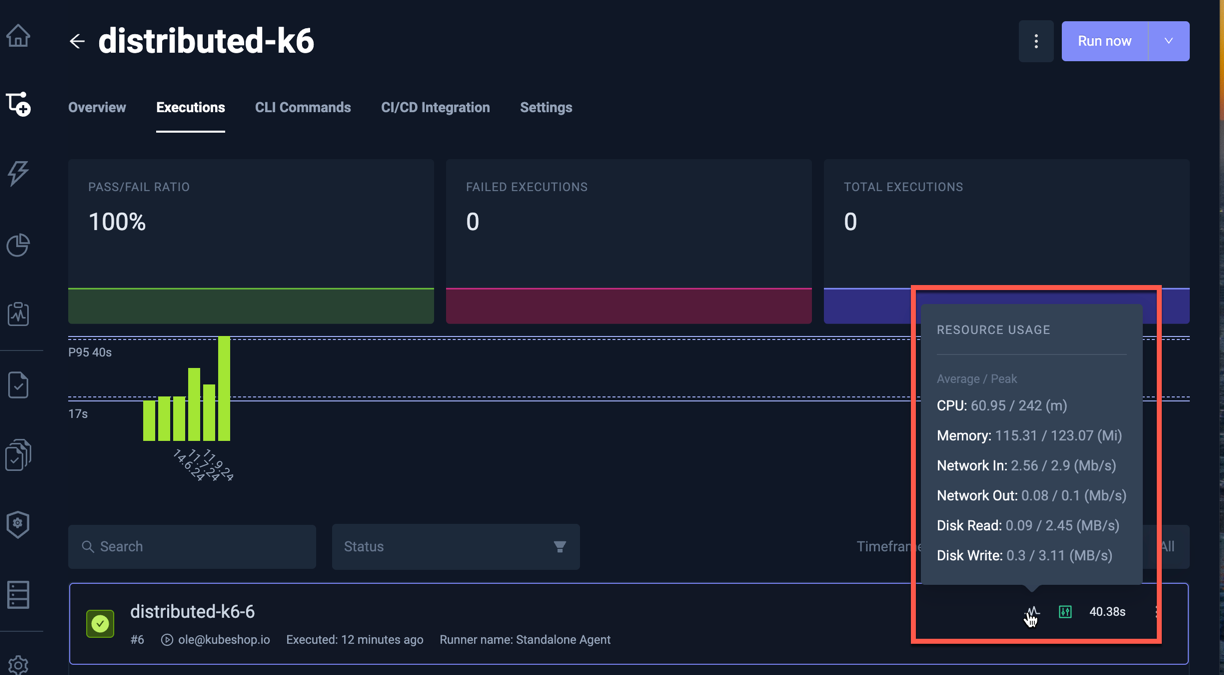The image size is (1224, 675).
Task: Open the Status filter dropdown
Action: point(455,547)
